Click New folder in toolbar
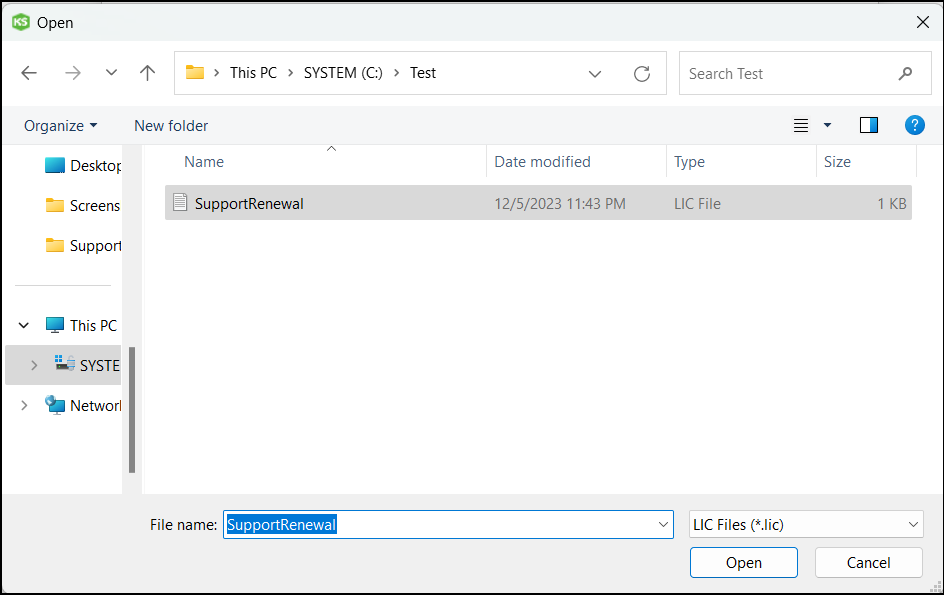The height and width of the screenshot is (595, 944). pos(171,125)
